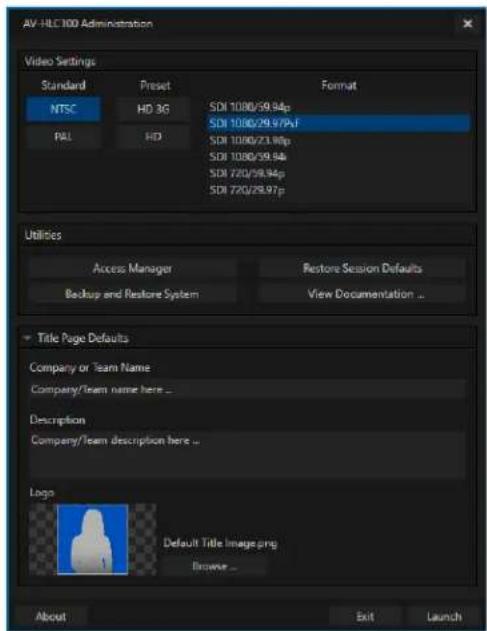Select format SDI 1080/23.98p
Image resolution: width=487 pixels, height=631 pixels.
pos(338,140)
